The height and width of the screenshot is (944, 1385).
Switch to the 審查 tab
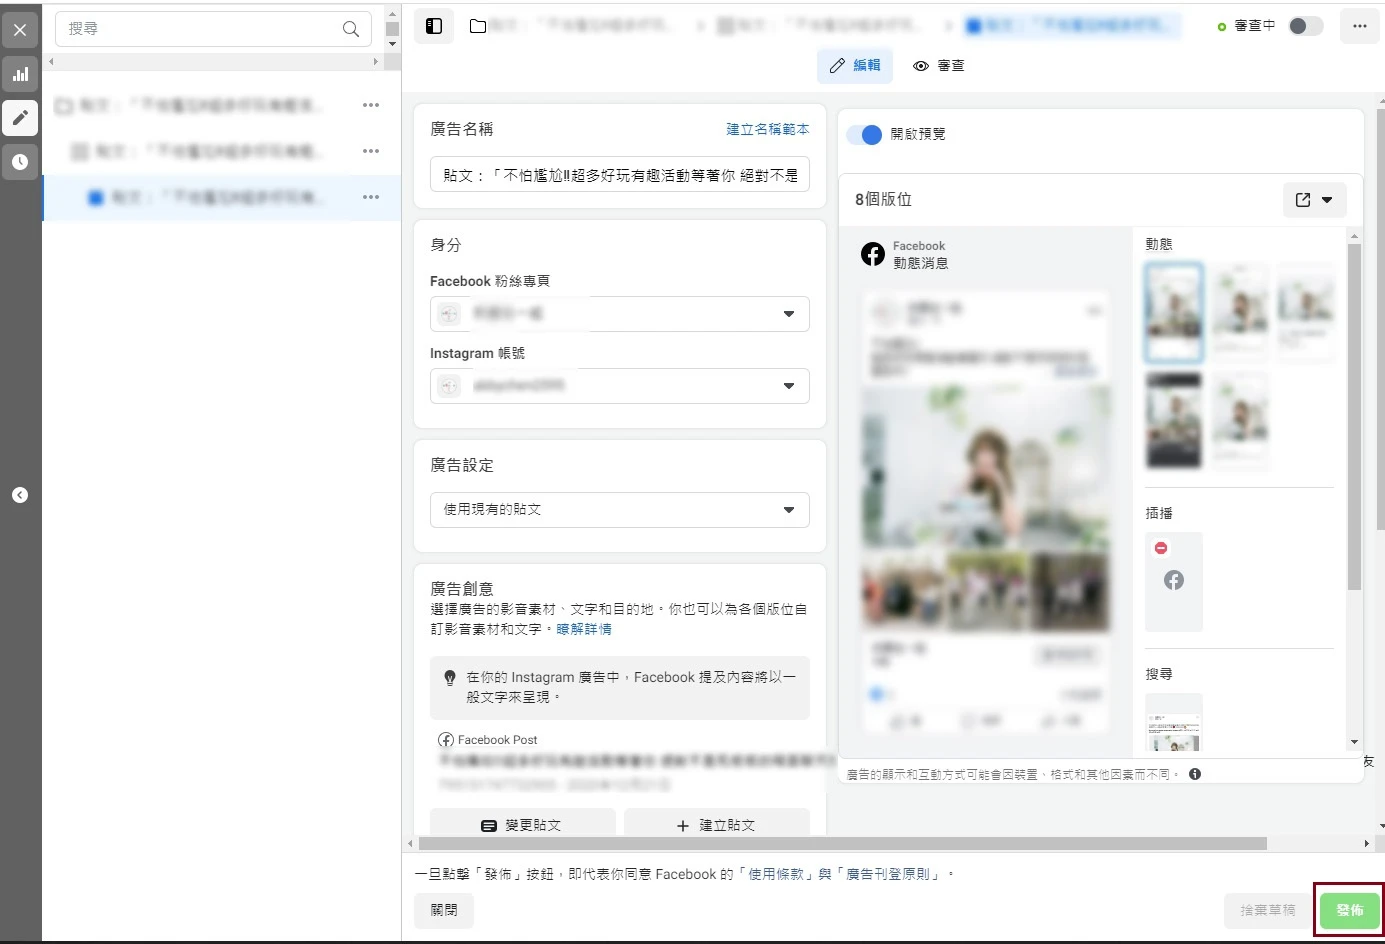point(938,65)
